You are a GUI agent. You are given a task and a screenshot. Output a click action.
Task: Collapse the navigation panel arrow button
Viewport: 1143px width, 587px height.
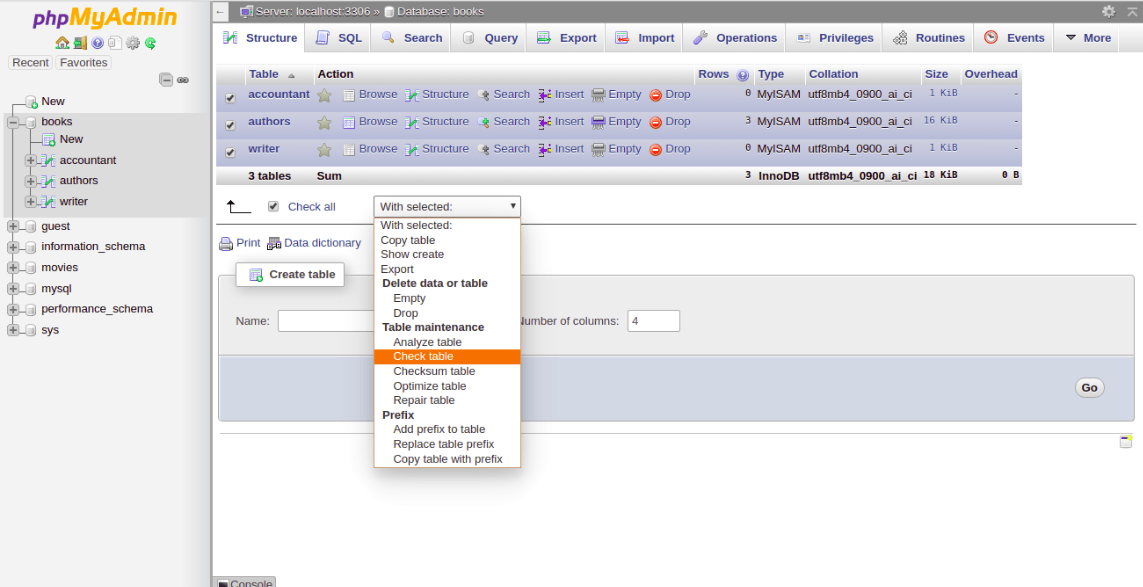221,11
